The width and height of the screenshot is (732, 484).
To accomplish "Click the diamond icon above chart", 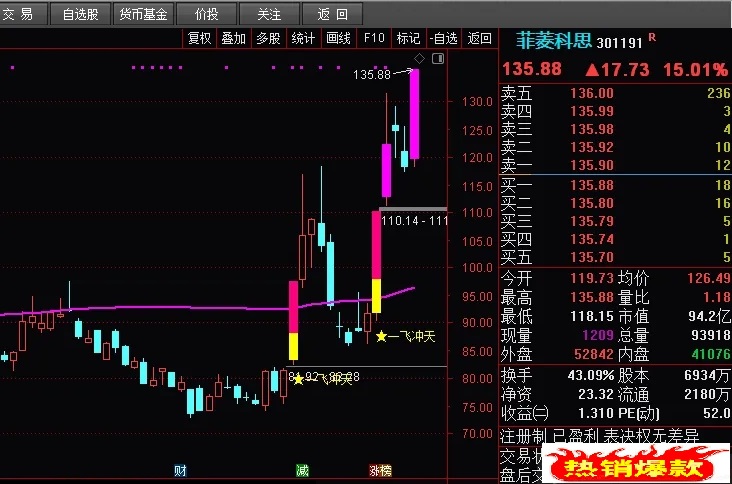I will click(419, 58).
